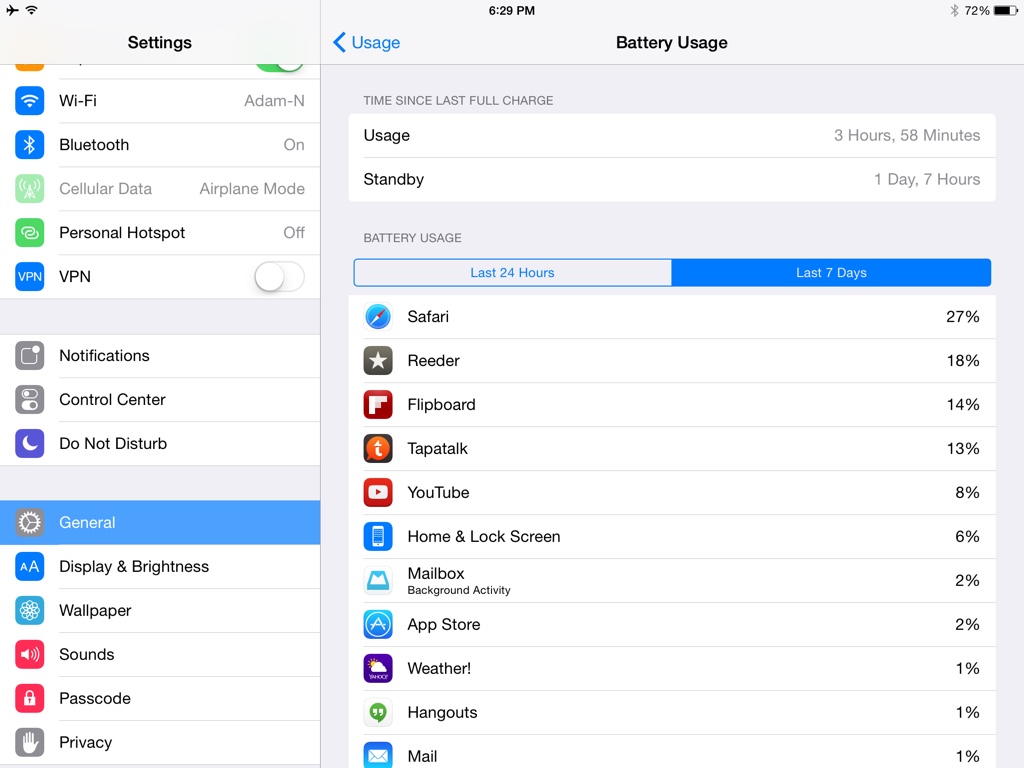Tap the Bluetooth status On

coord(294,144)
